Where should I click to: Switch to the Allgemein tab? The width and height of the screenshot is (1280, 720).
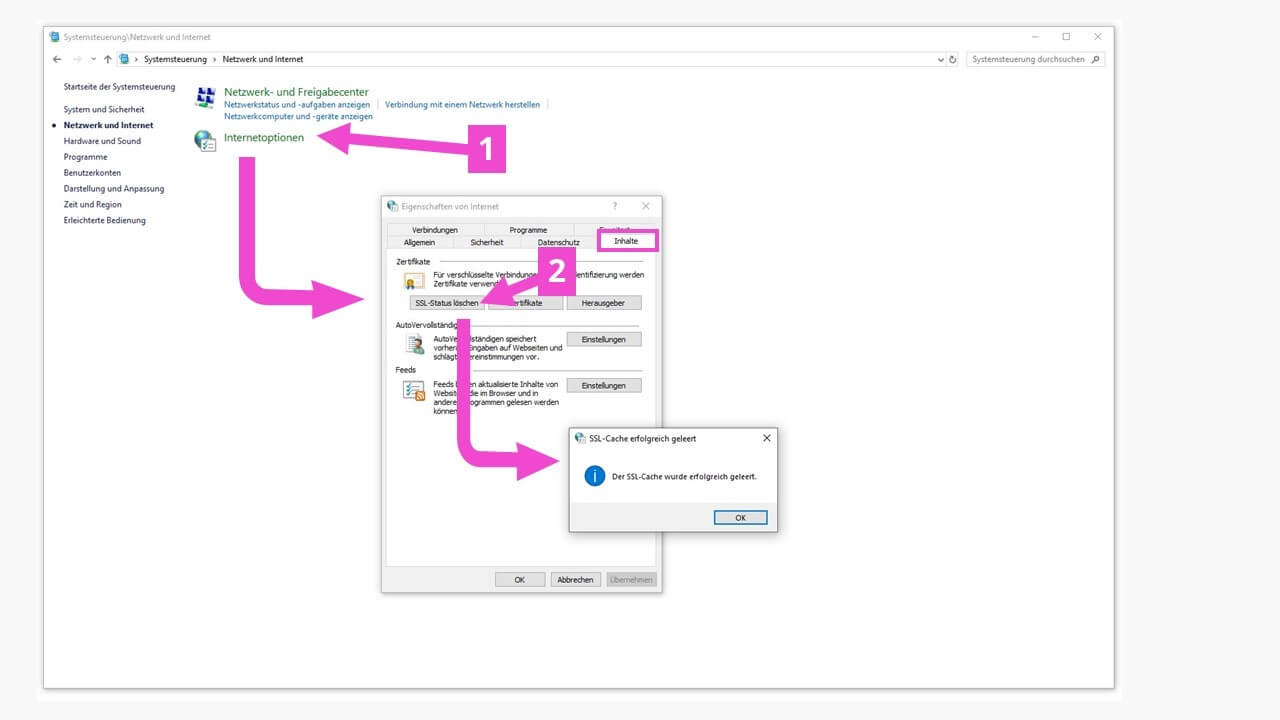click(419, 242)
